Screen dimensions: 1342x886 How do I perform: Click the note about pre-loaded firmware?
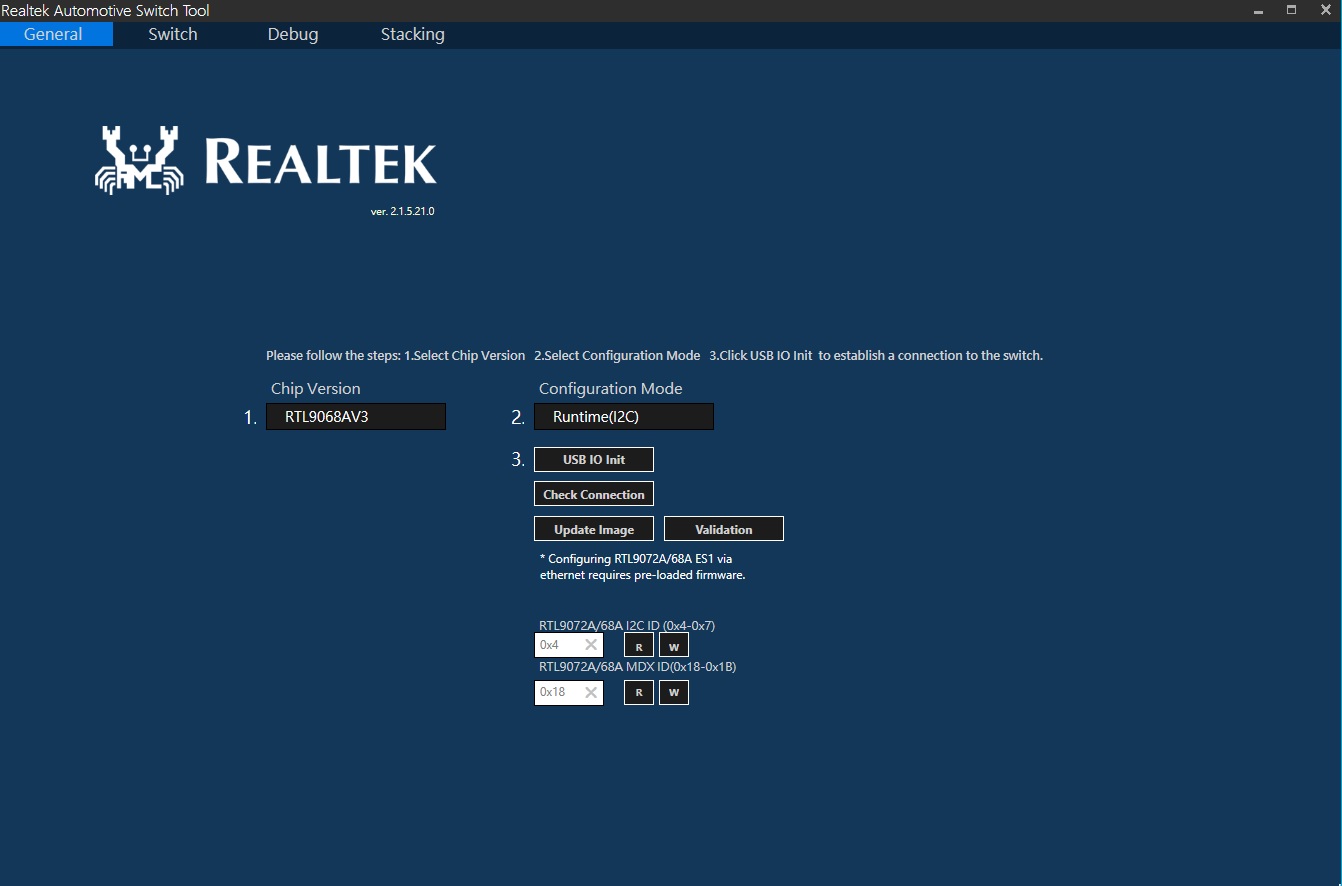[x=642, y=567]
